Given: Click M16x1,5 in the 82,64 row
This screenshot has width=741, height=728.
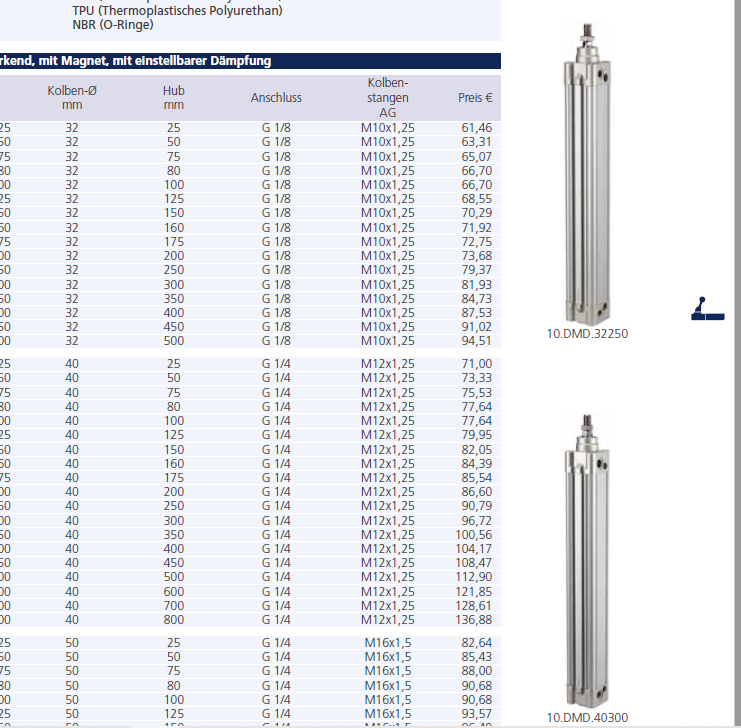Looking at the screenshot, I should [x=388, y=643].
